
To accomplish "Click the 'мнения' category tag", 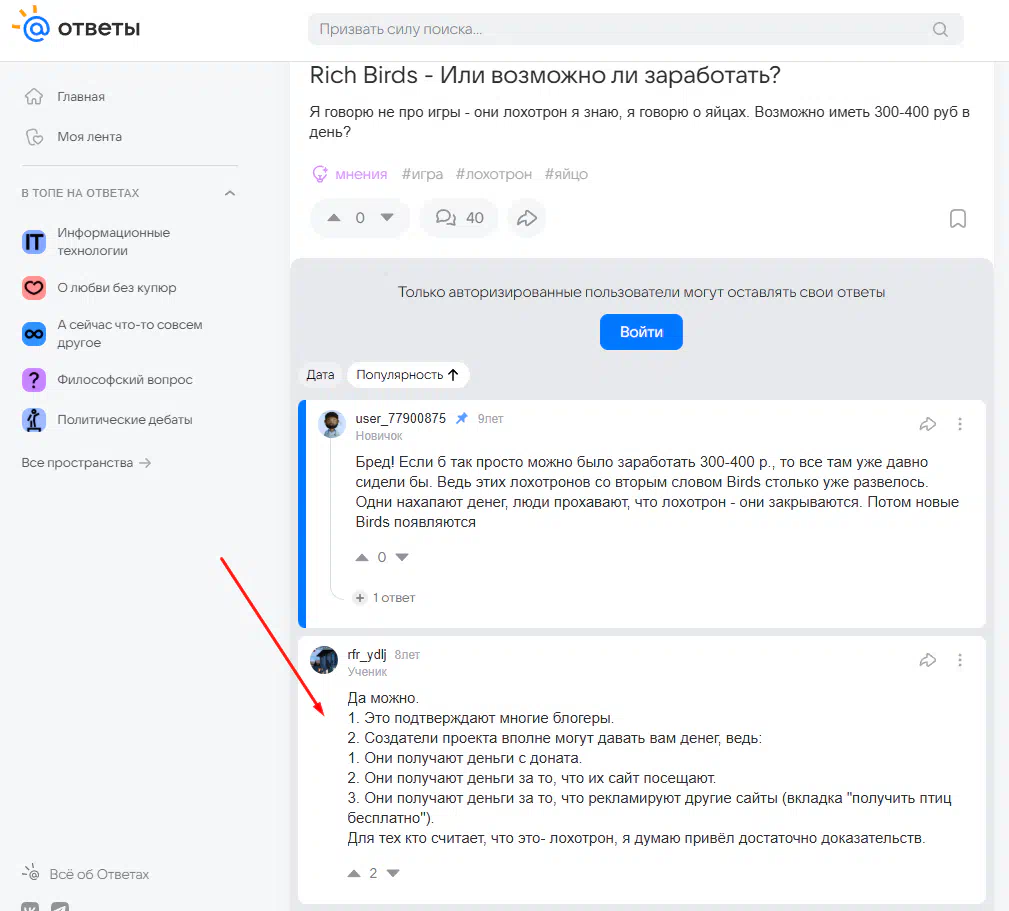I will (x=349, y=174).
